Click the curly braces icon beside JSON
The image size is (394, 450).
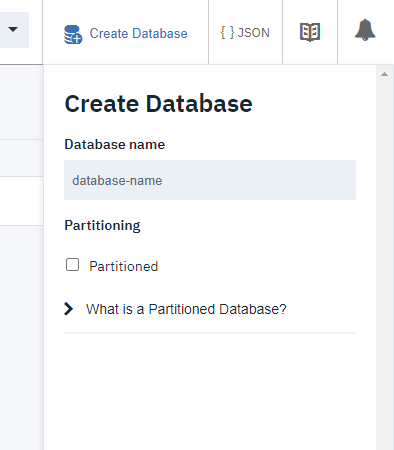point(227,33)
